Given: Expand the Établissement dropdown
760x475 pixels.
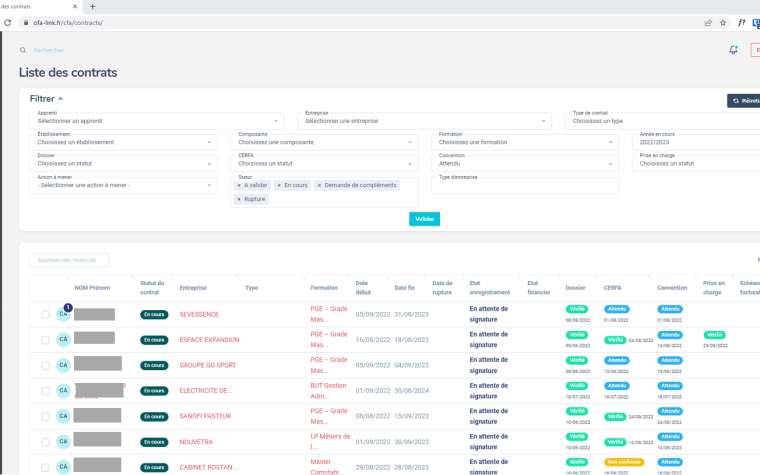Looking at the screenshot, I should coord(123,141).
